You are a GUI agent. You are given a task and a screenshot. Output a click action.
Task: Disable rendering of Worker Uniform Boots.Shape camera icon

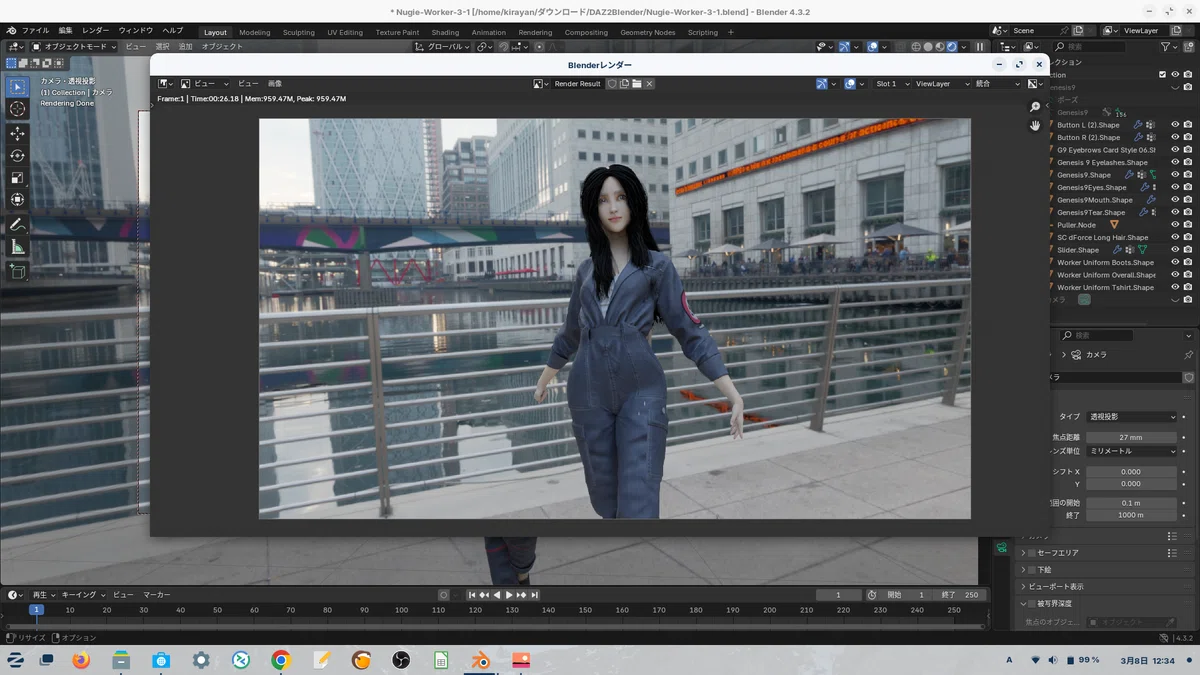[x=1187, y=262]
